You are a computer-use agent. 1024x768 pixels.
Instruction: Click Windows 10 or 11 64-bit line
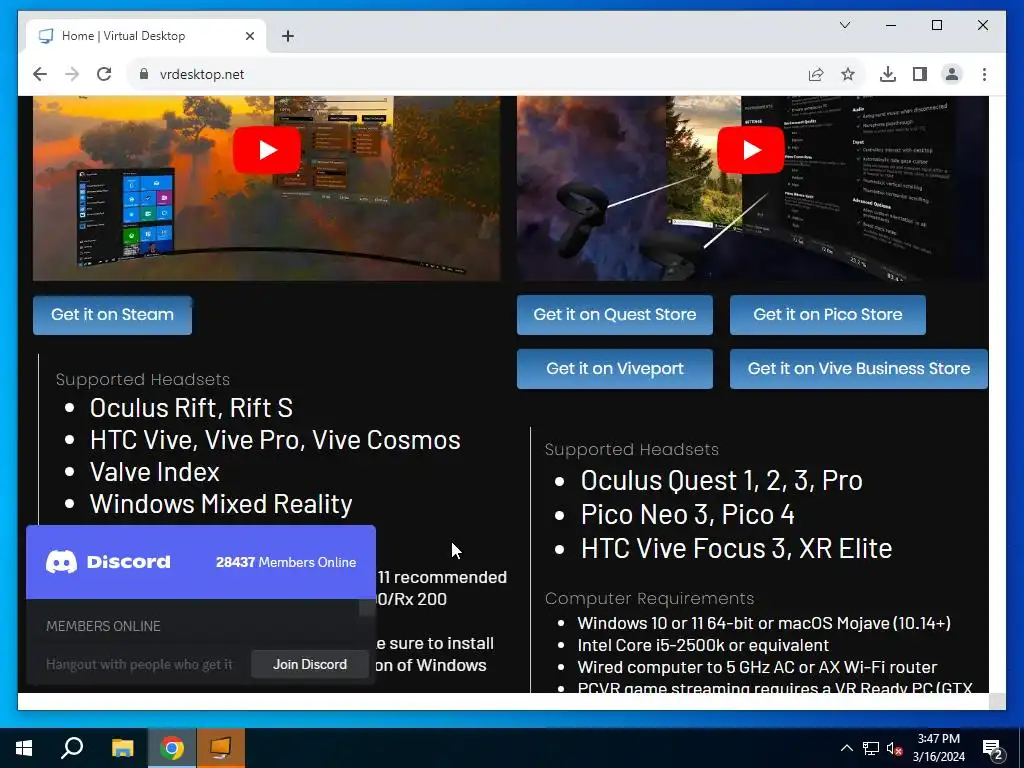click(764, 623)
